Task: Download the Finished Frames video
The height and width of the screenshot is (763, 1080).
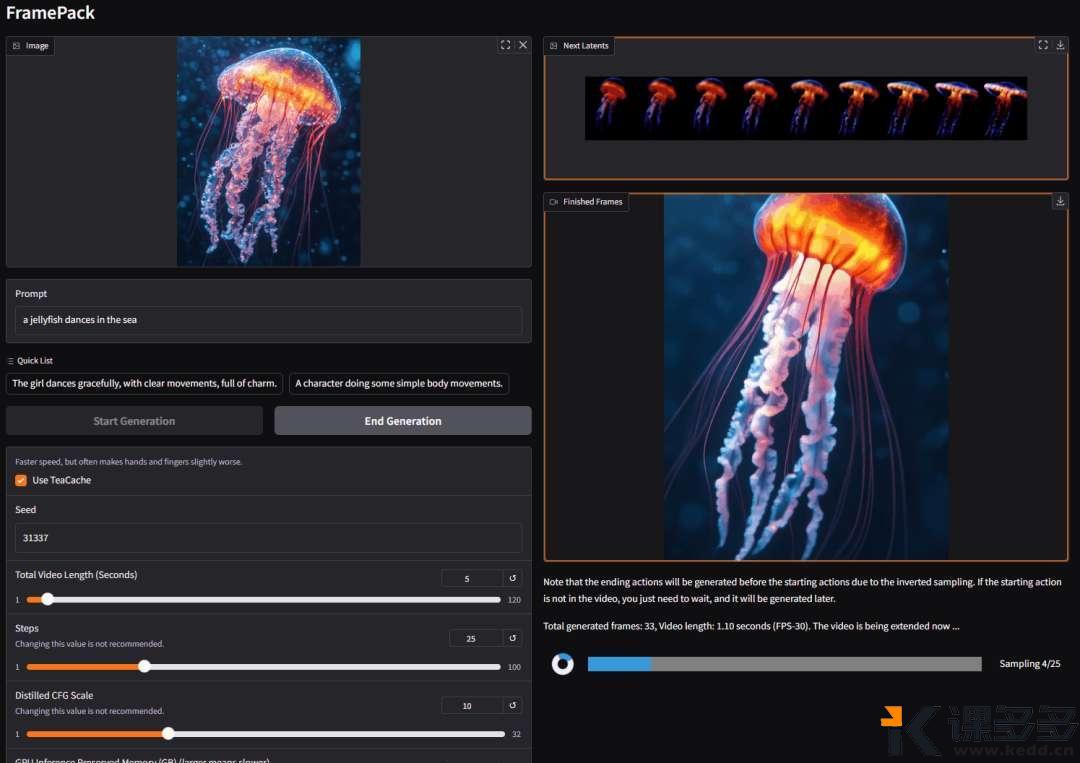Action: [1060, 201]
